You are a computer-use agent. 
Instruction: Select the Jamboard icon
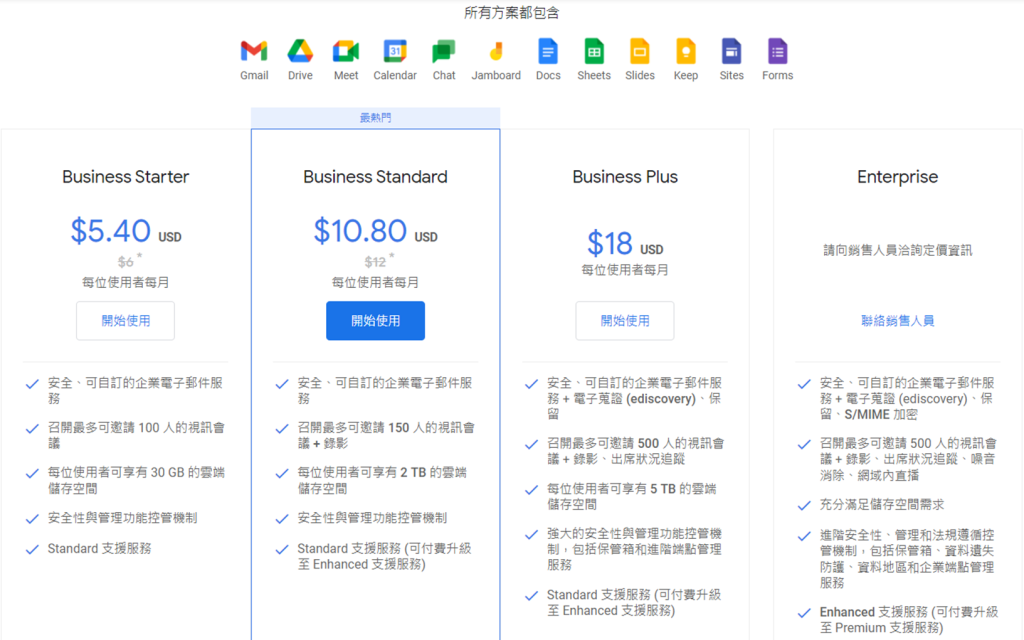[x=496, y=51]
